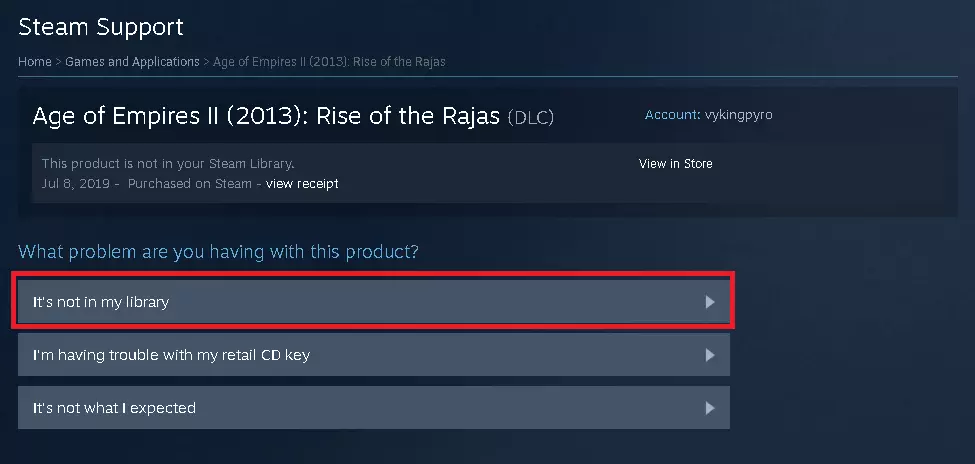Choose "I'm having trouble with my retail CD key"
The height and width of the screenshot is (464, 975).
(171, 355)
